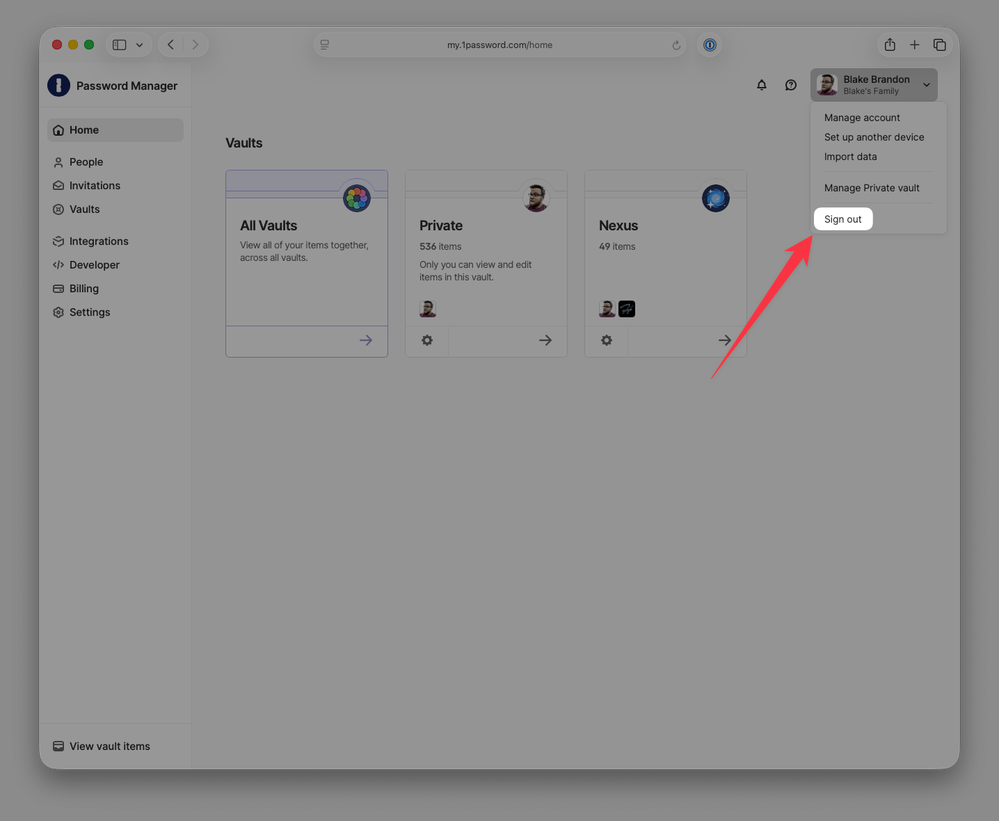Click the arrow on All Vaults card

point(366,340)
